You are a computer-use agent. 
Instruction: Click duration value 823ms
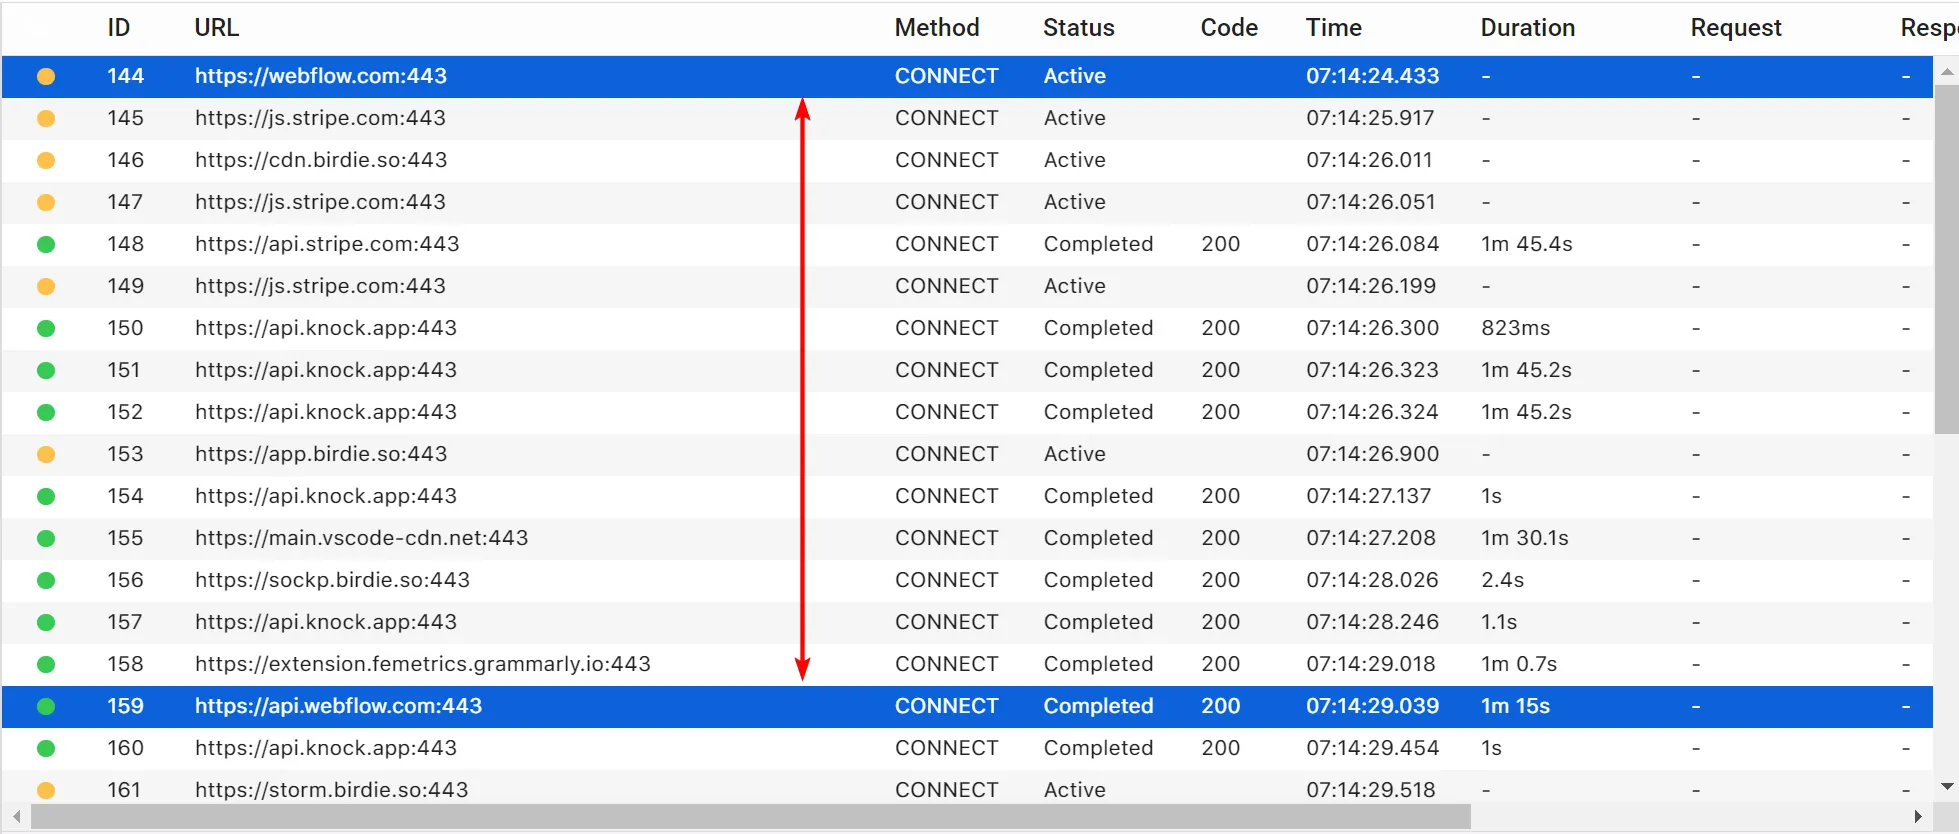point(1516,328)
